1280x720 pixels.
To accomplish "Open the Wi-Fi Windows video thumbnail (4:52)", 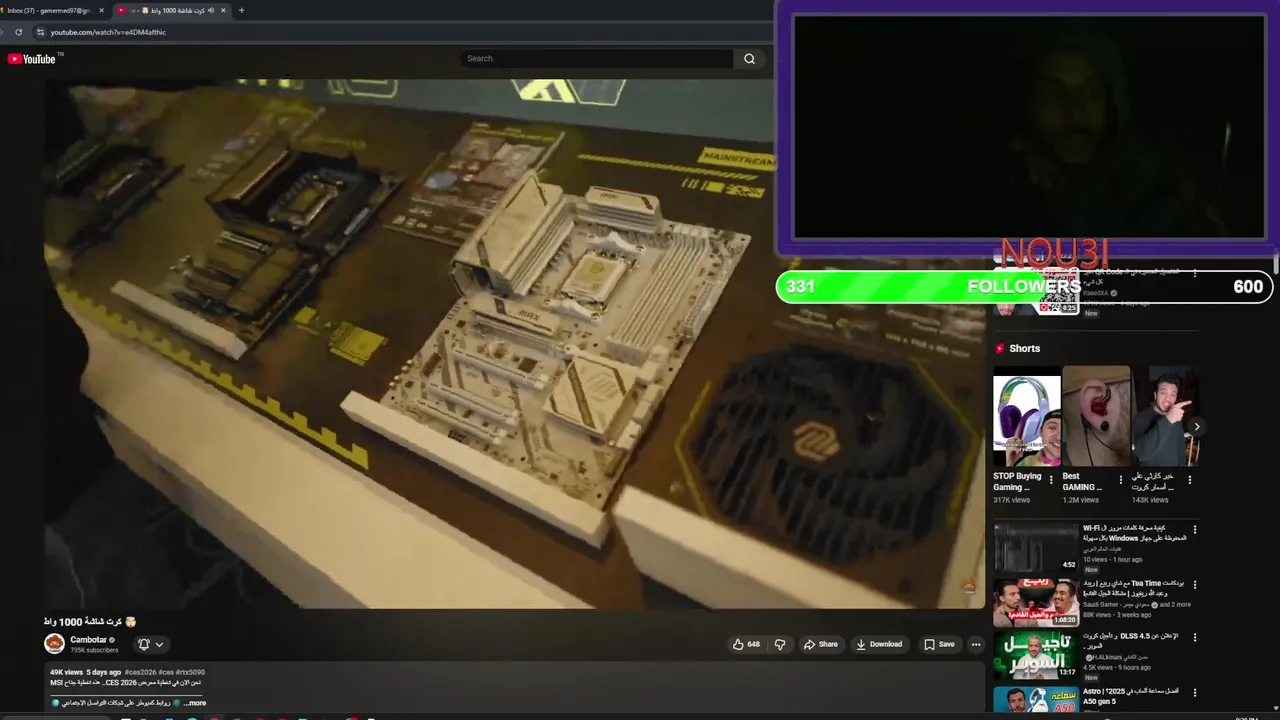I will coord(1035,547).
